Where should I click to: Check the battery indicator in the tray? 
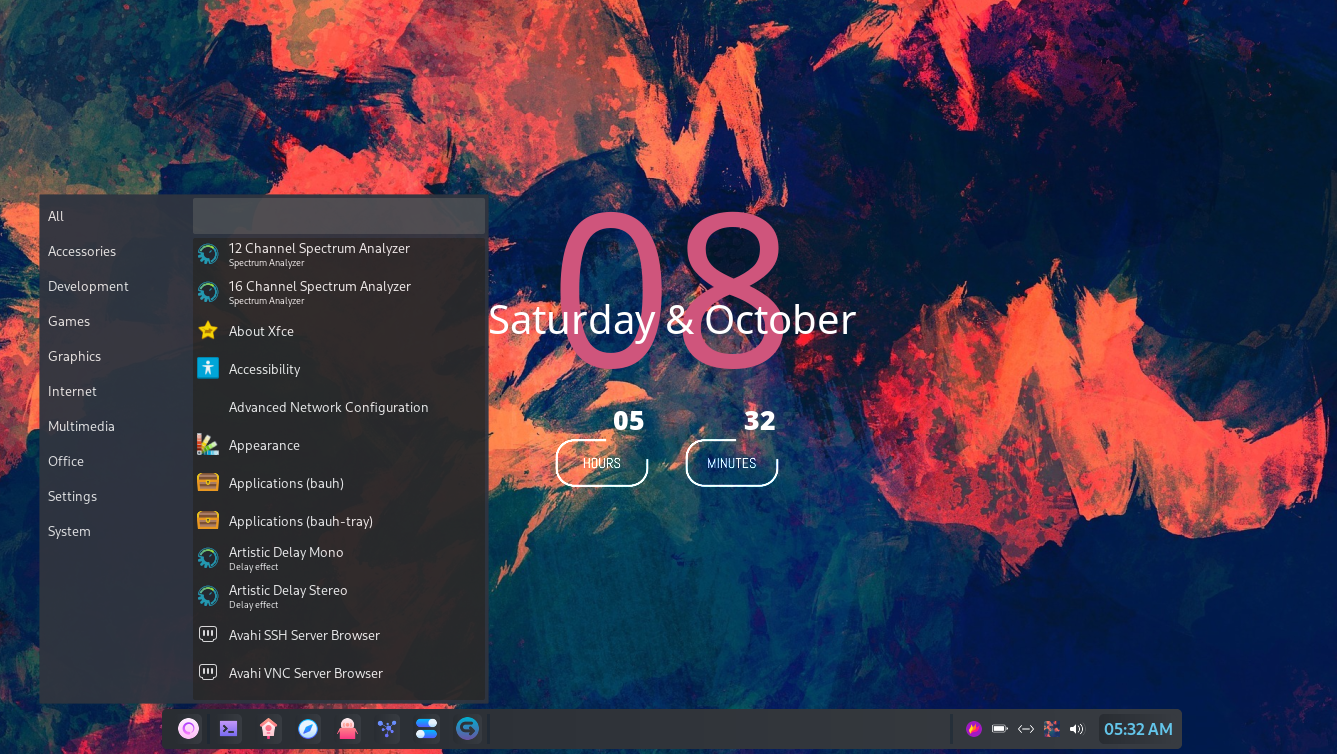pos(1000,729)
